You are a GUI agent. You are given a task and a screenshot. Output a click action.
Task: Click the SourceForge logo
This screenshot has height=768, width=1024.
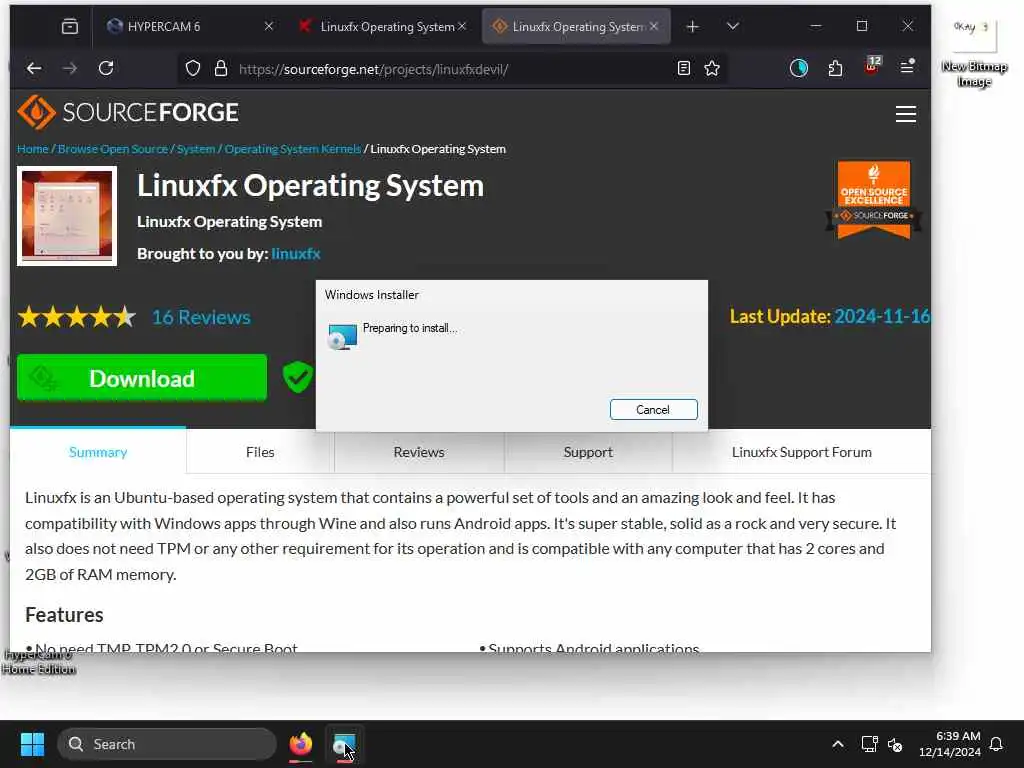coord(128,112)
